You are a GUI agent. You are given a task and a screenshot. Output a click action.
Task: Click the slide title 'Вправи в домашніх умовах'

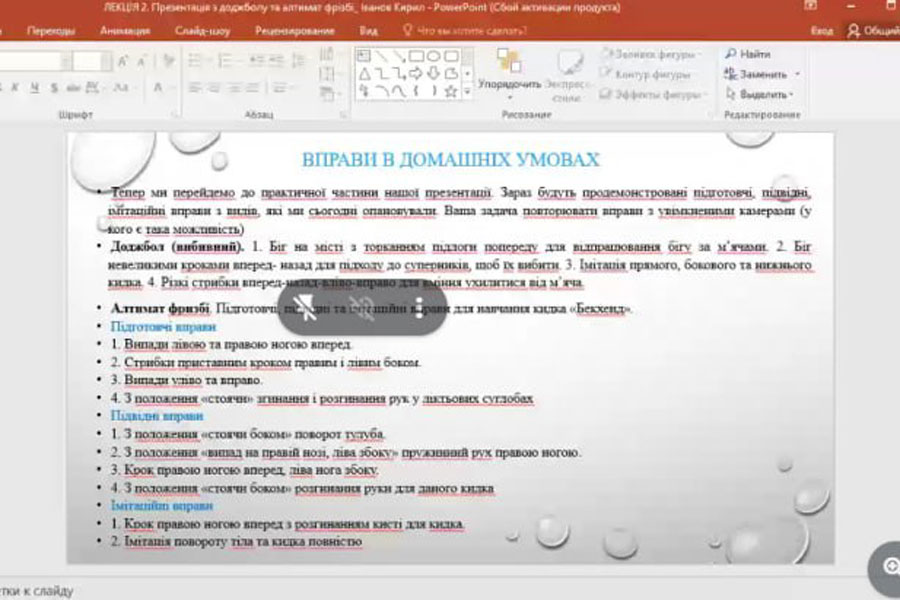click(x=450, y=160)
